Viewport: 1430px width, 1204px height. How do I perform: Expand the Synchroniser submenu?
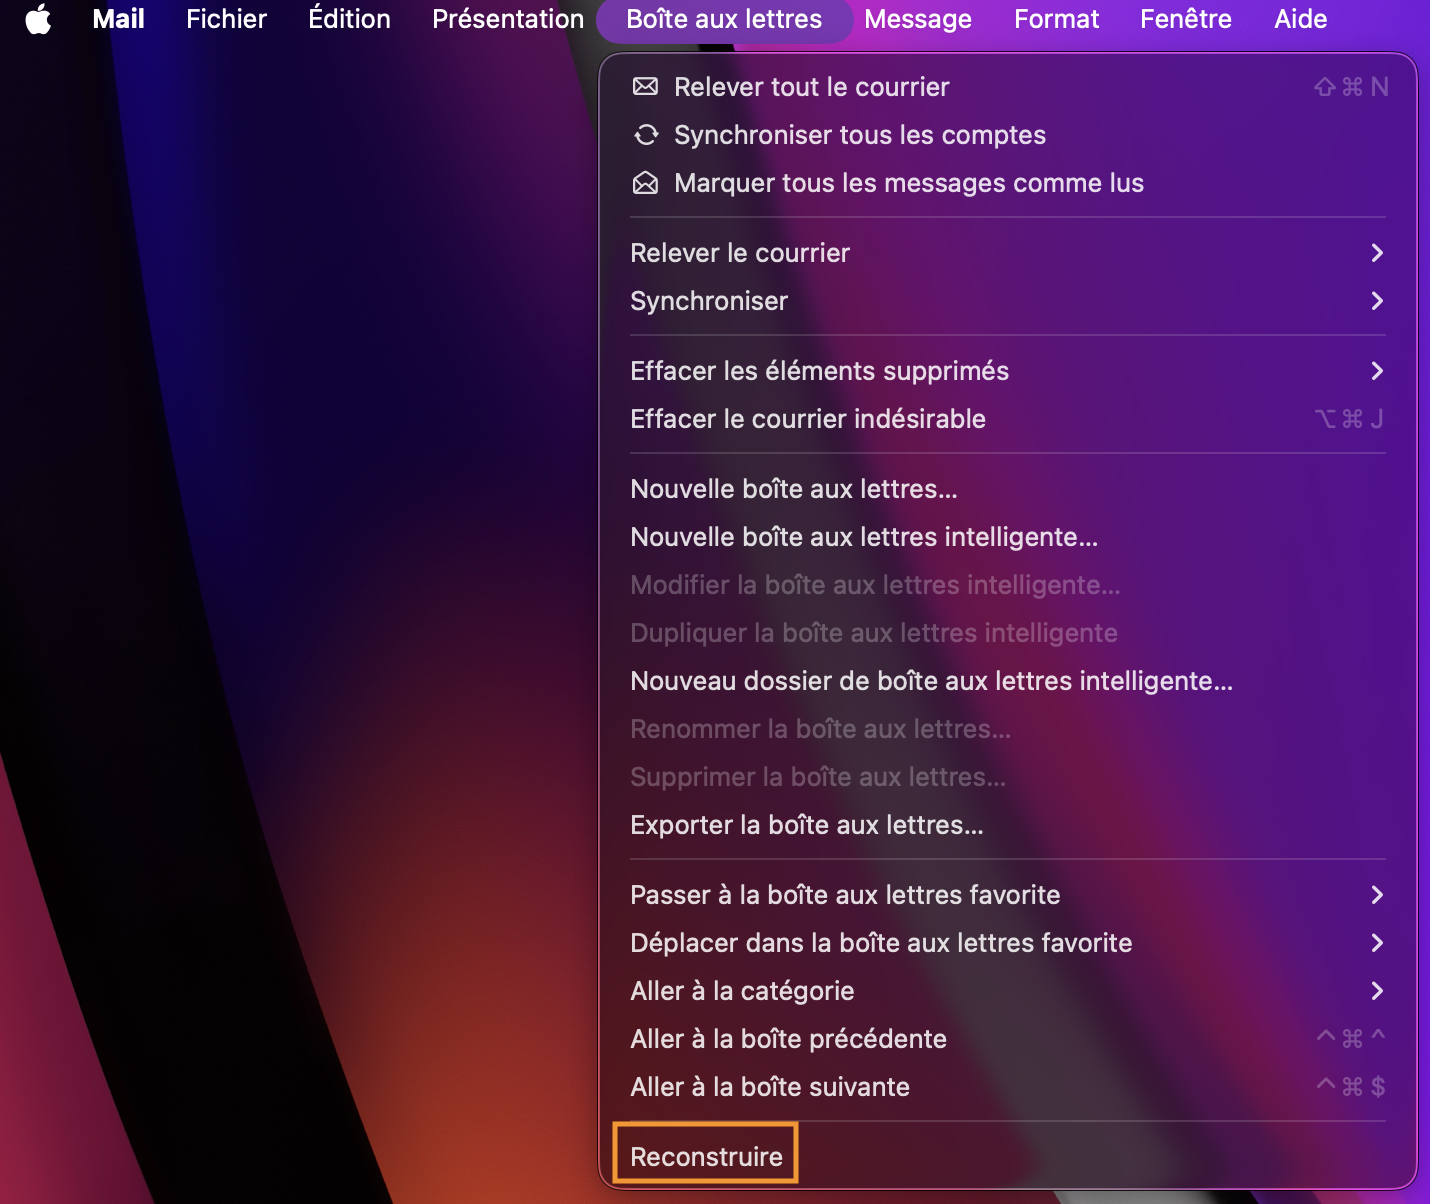tap(1008, 301)
